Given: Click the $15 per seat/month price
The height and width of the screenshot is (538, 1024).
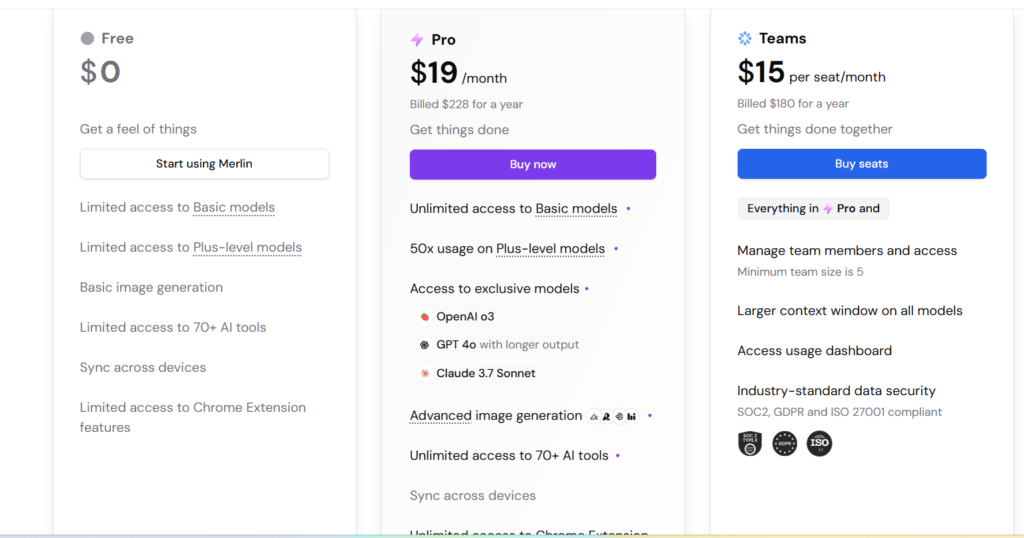Looking at the screenshot, I should click(812, 72).
